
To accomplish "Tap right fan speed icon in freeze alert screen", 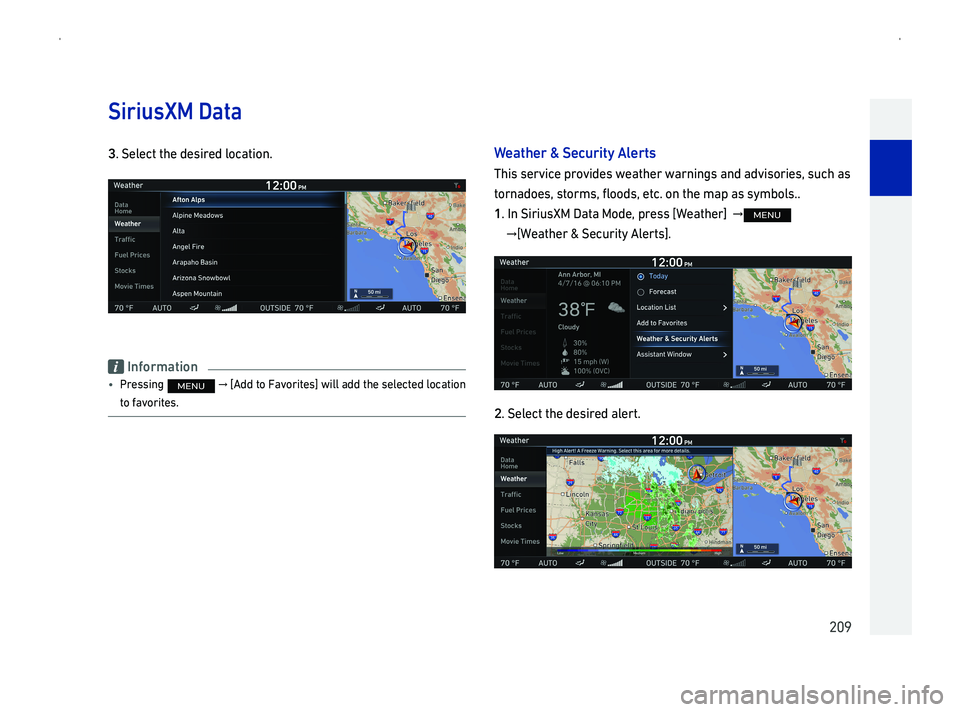I will tap(735, 563).
